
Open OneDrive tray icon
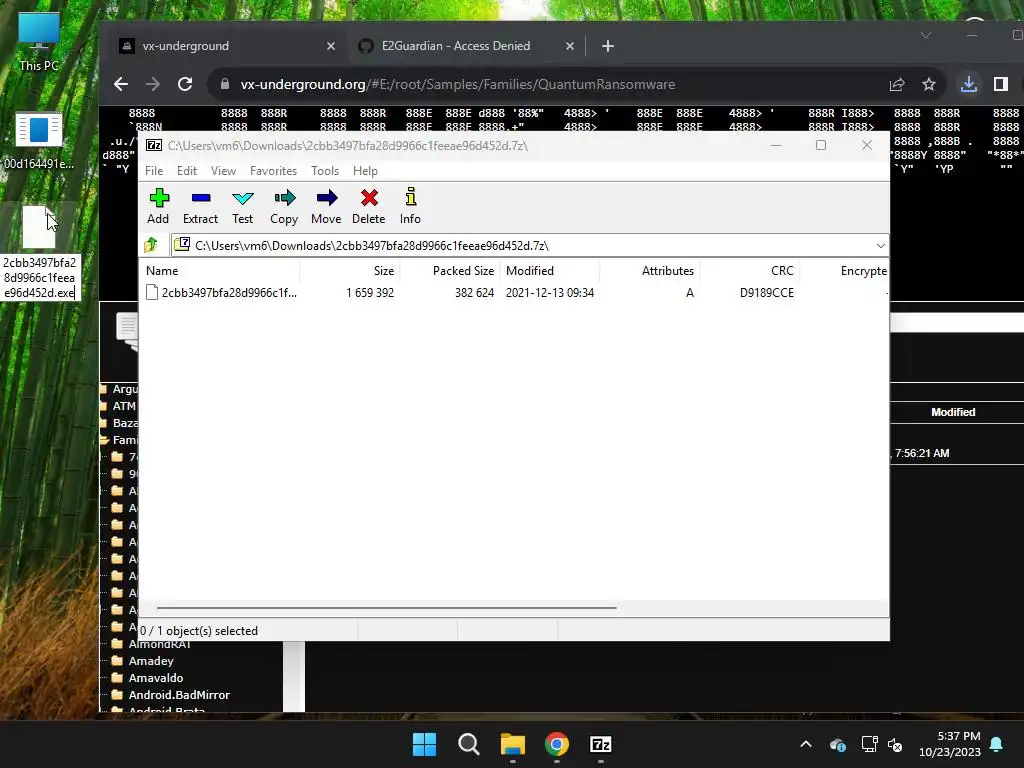coord(838,744)
